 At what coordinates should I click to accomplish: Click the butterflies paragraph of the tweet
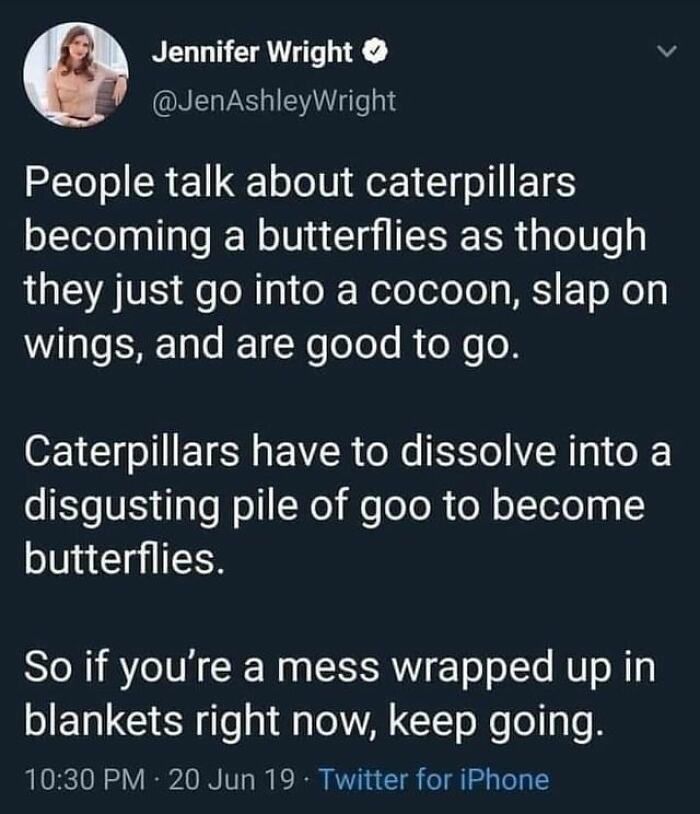pyautogui.click(x=330, y=498)
